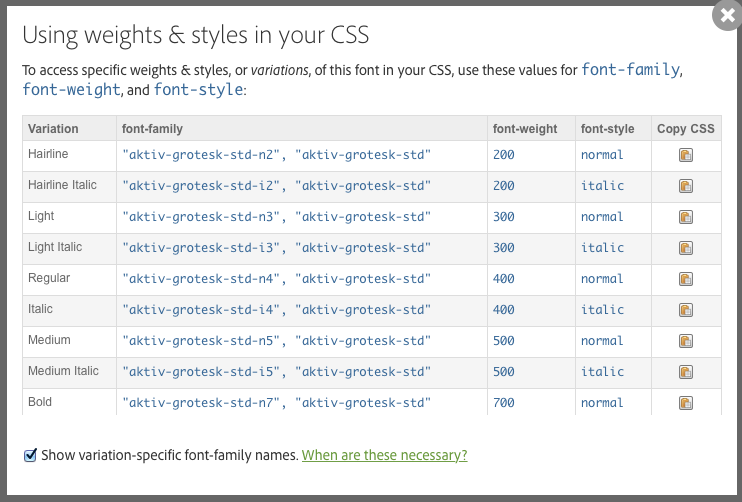Open the 'When are these necessary?' link
This screenshot has width=742, height=502.
point(384,455)
